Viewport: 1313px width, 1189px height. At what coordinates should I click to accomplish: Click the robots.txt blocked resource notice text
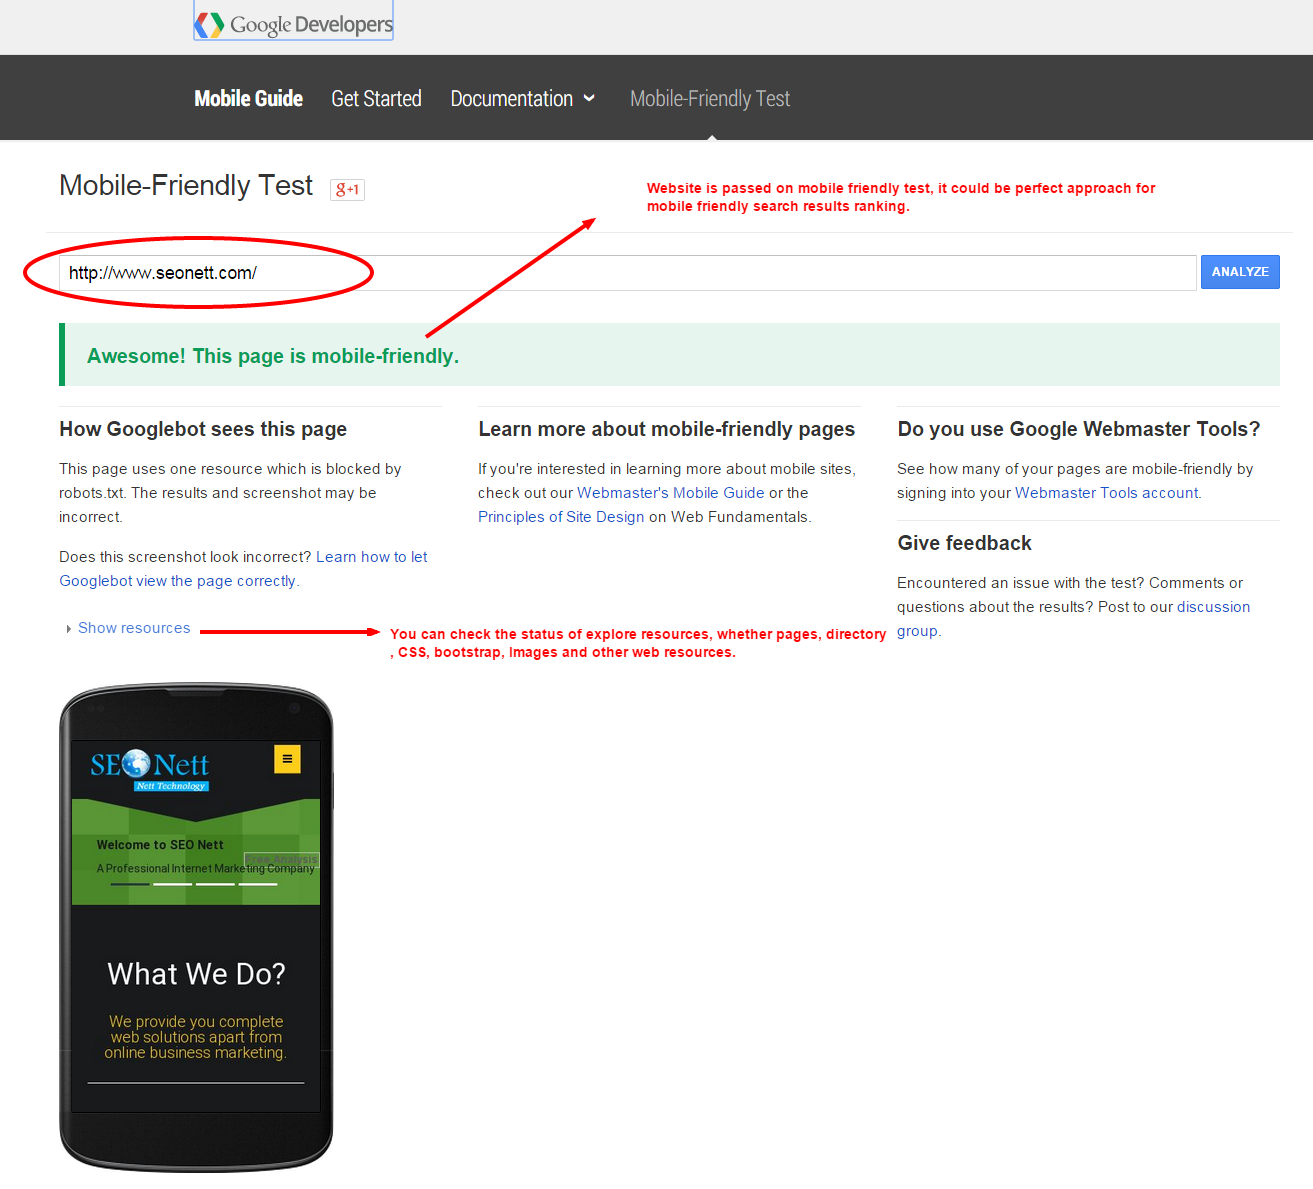(230, 493)
